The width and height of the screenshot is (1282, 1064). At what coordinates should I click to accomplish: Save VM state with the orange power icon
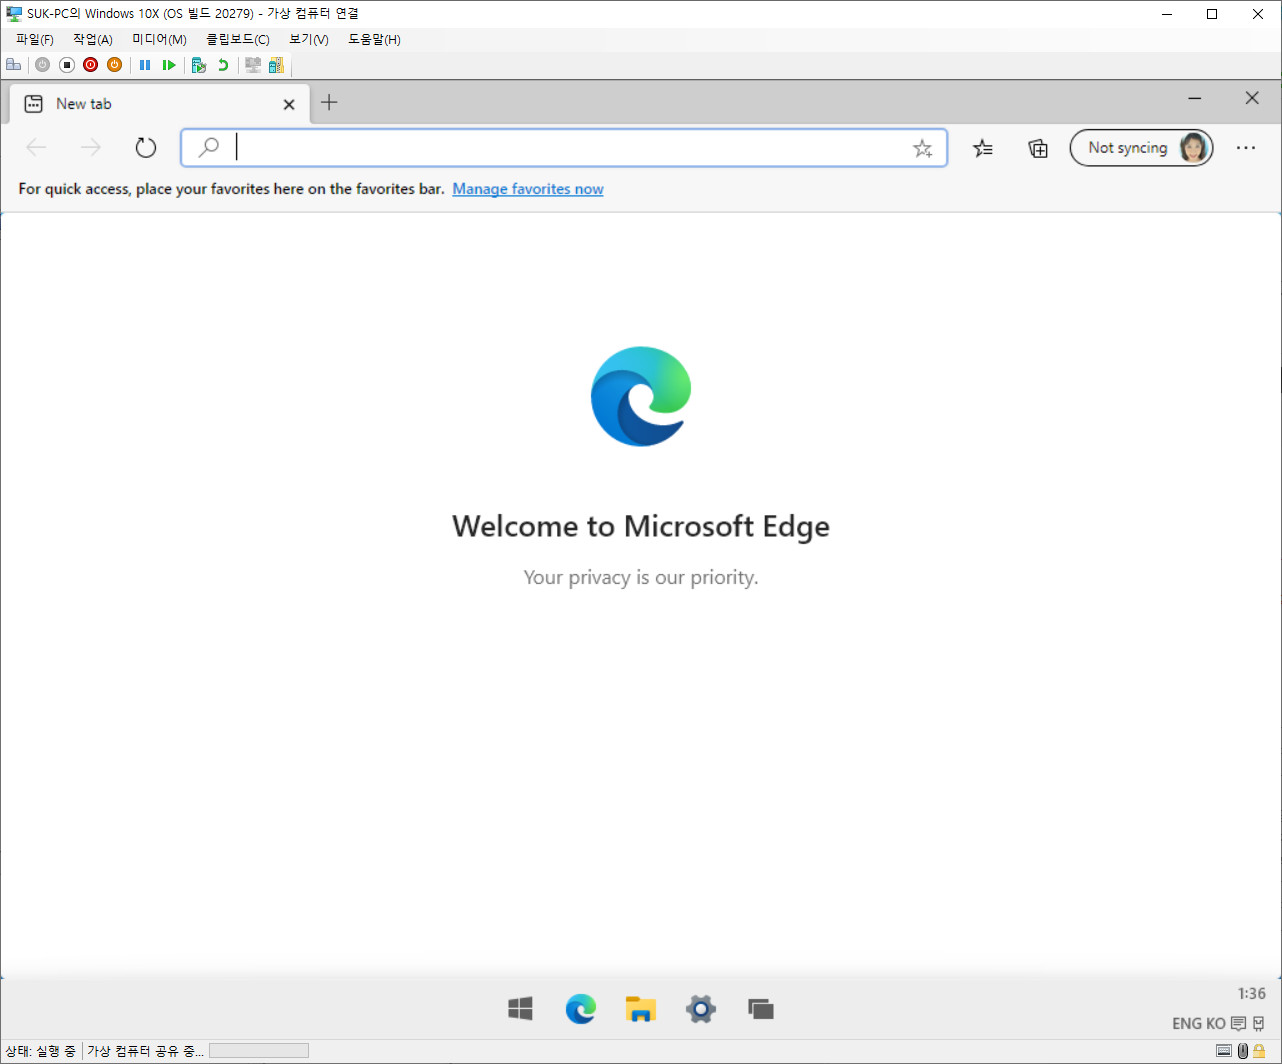click(114, 65)
